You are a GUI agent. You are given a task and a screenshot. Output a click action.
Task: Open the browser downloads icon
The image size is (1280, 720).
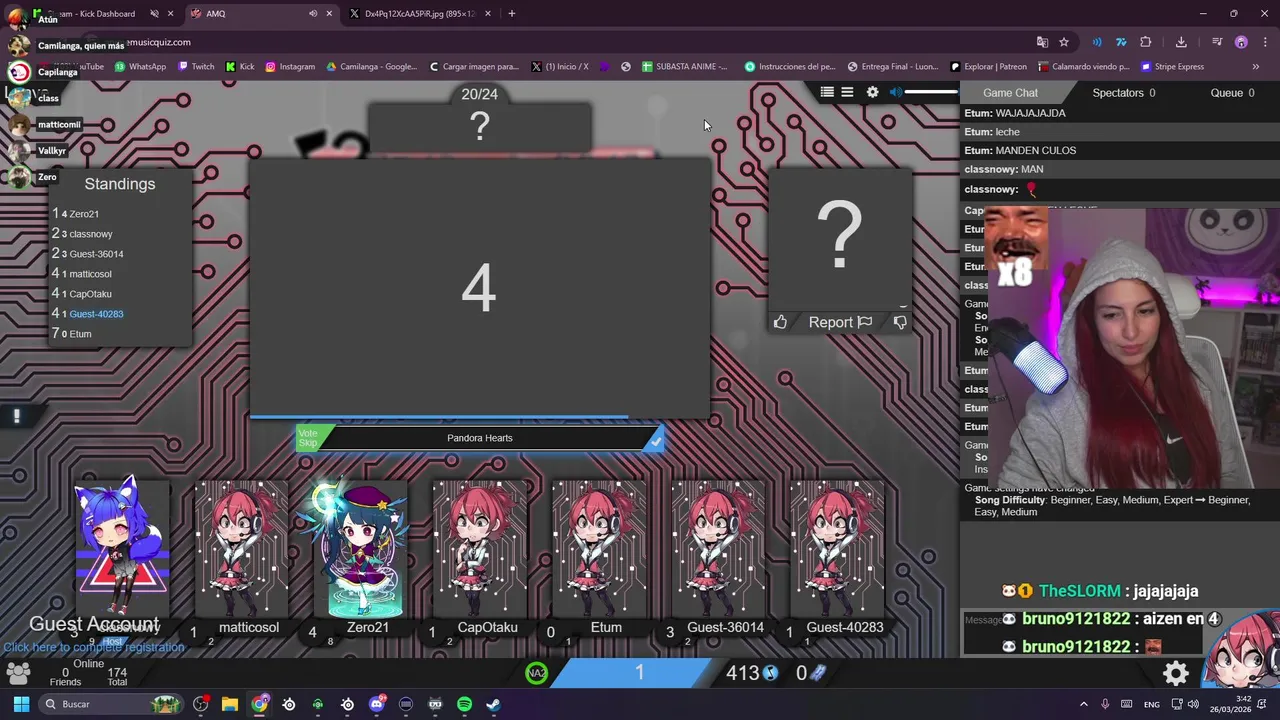[x=1181, y=42]
